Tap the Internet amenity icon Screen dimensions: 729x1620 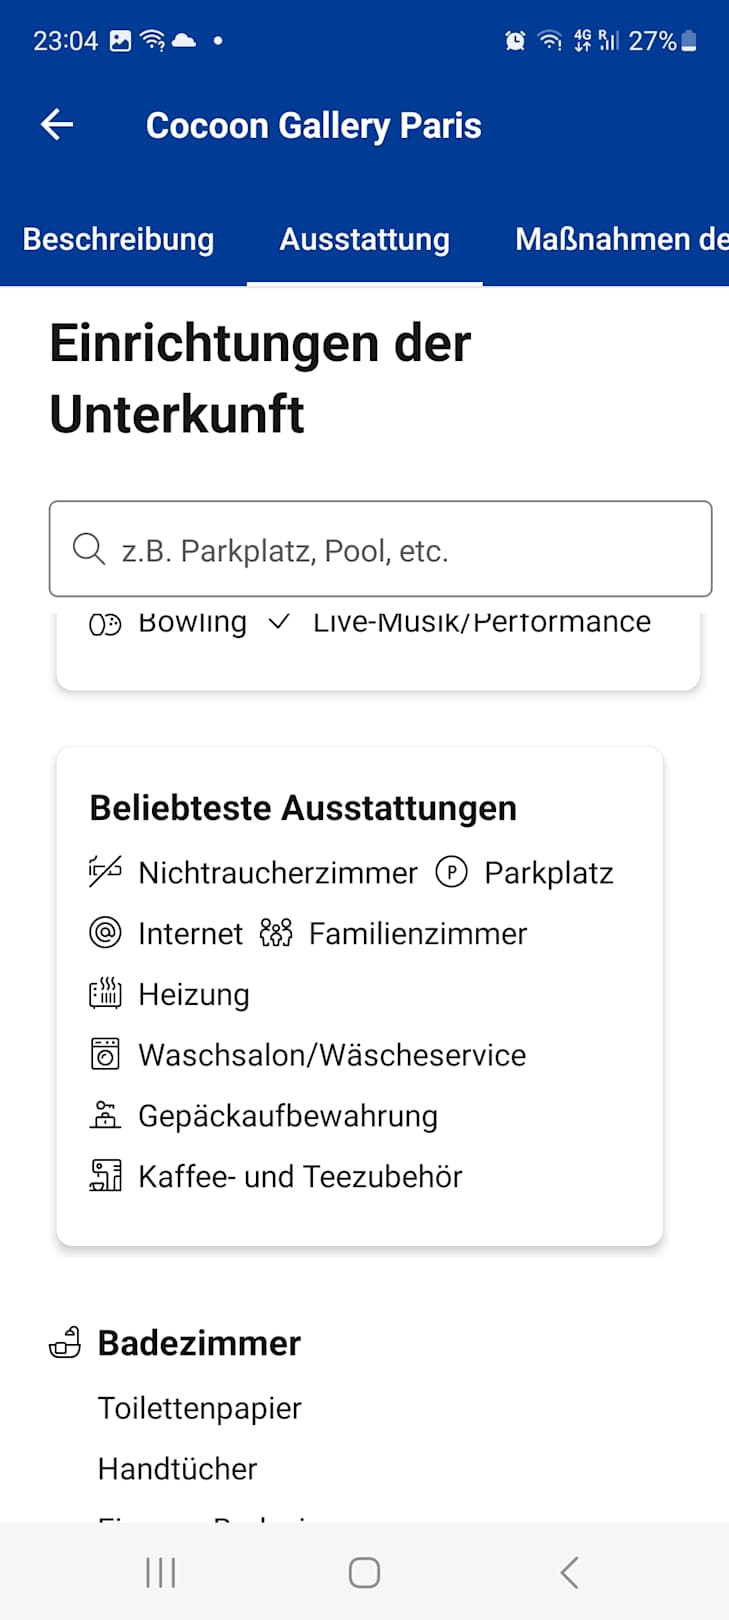click(105, 933)
